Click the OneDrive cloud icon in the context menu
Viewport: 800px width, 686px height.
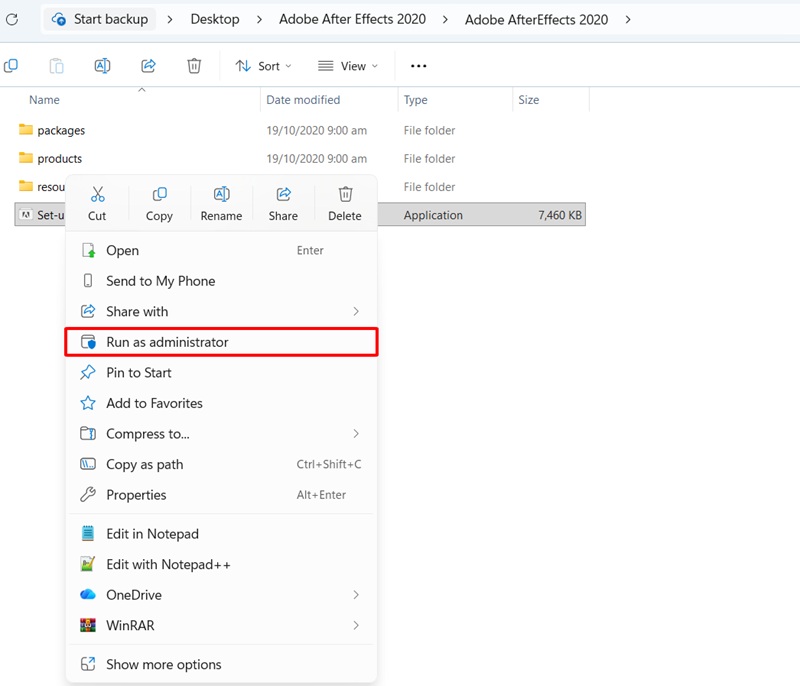coord(90,594)
